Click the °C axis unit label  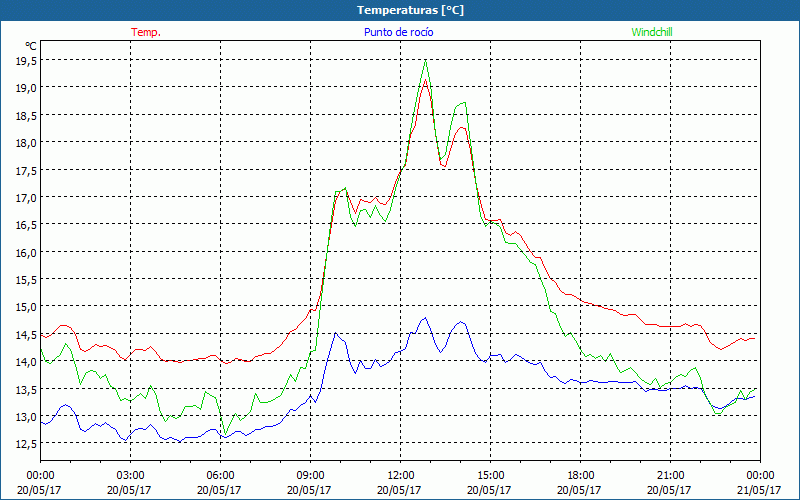(x=31, y=46)
